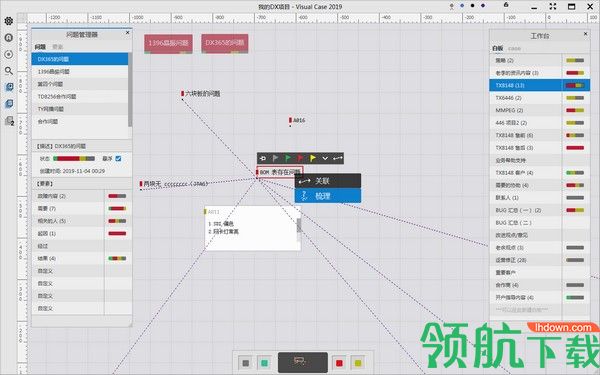Click the scrollbar of the issue list
Image resolution: width=600 pixels, height=375 pixels.
point(130,90)
